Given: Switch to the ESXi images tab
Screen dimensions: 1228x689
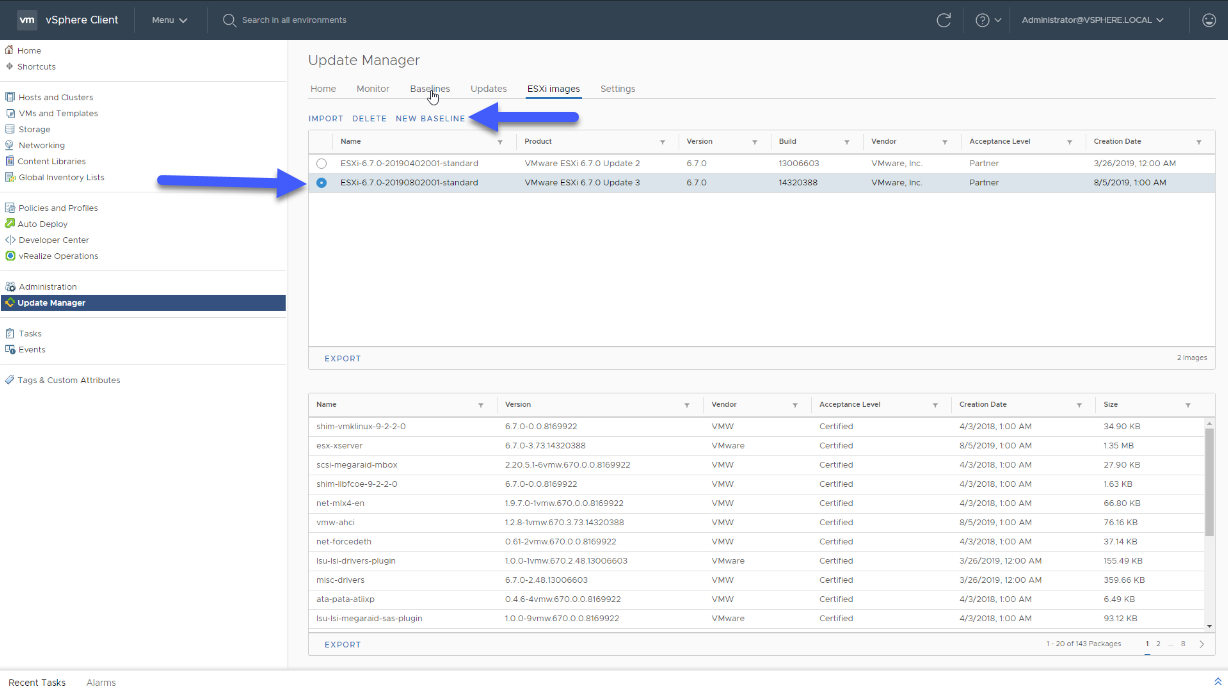Looking at the screenshot, I should click(553, 89).
